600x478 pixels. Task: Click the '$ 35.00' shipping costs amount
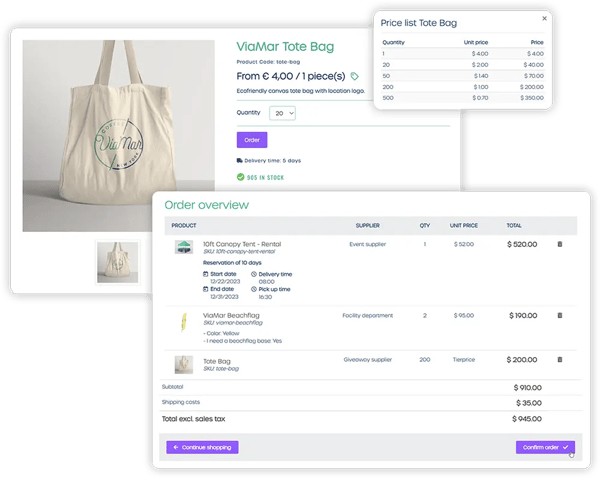pos(529,403)
